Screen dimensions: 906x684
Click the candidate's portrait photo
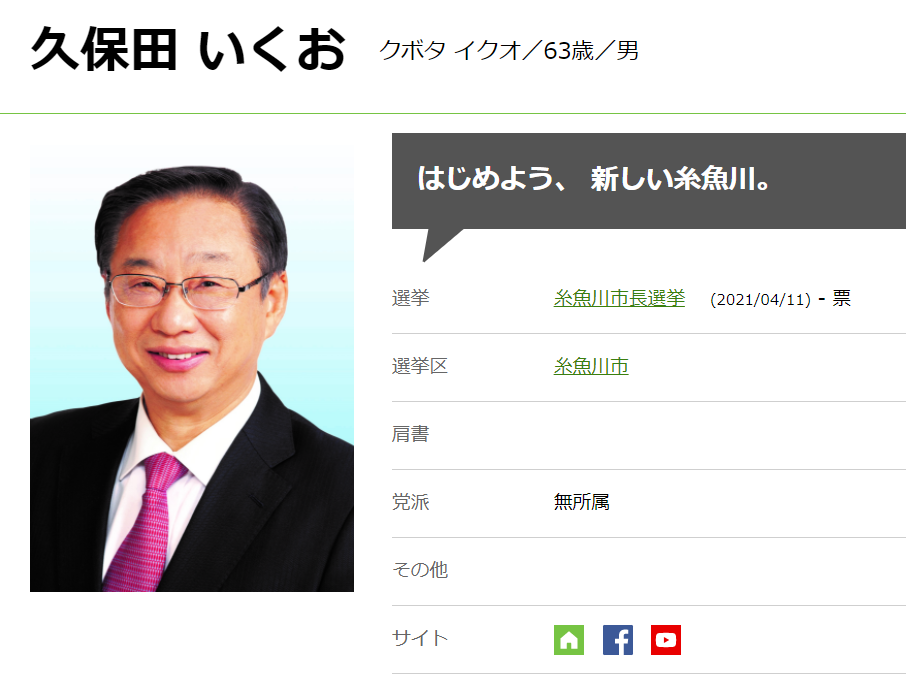pyautogui.click(x=192, y=369)
